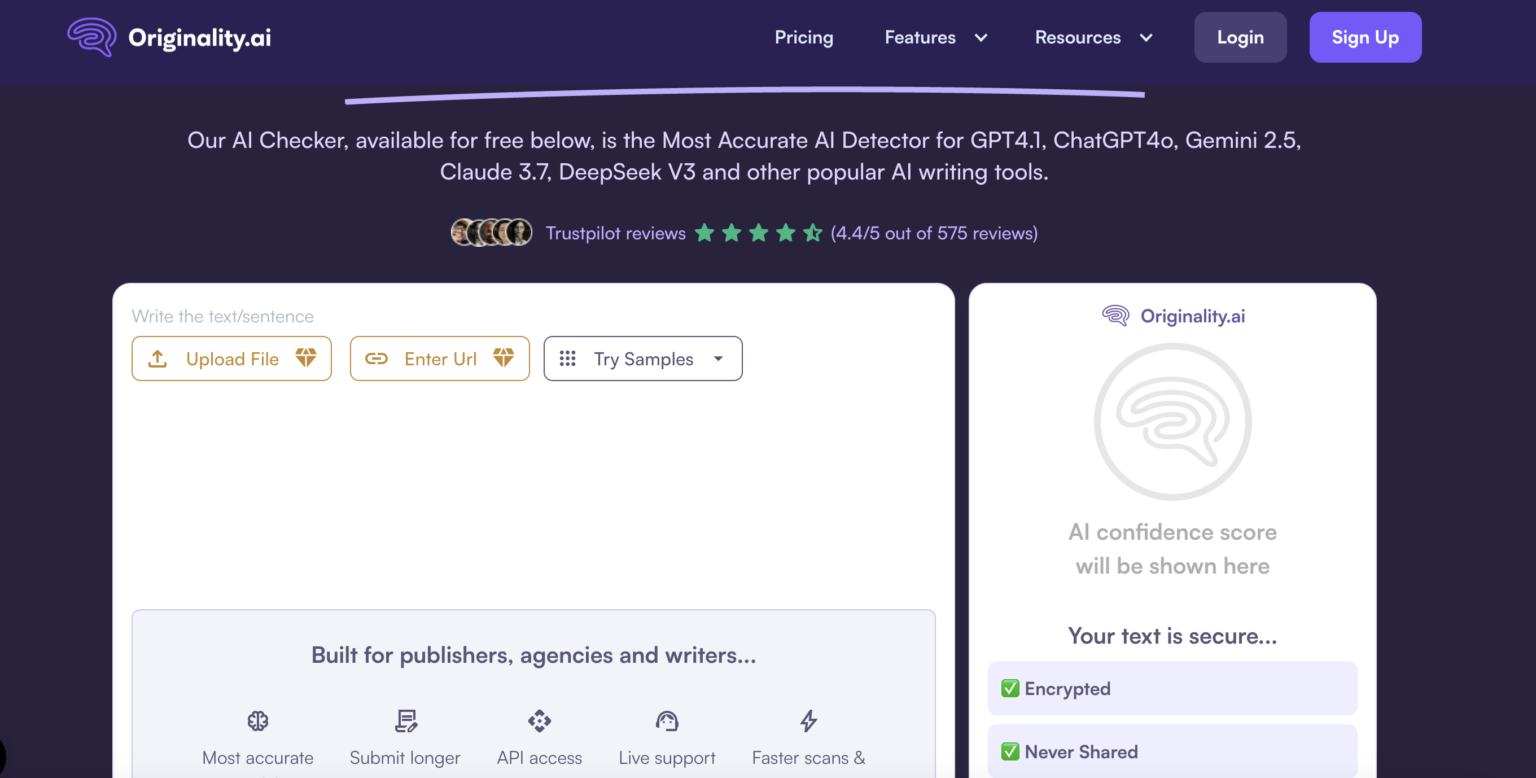Click the chain link icon on Enter Url
The height and width of the screenshot is (778, 1536).
tap(376, 359)
